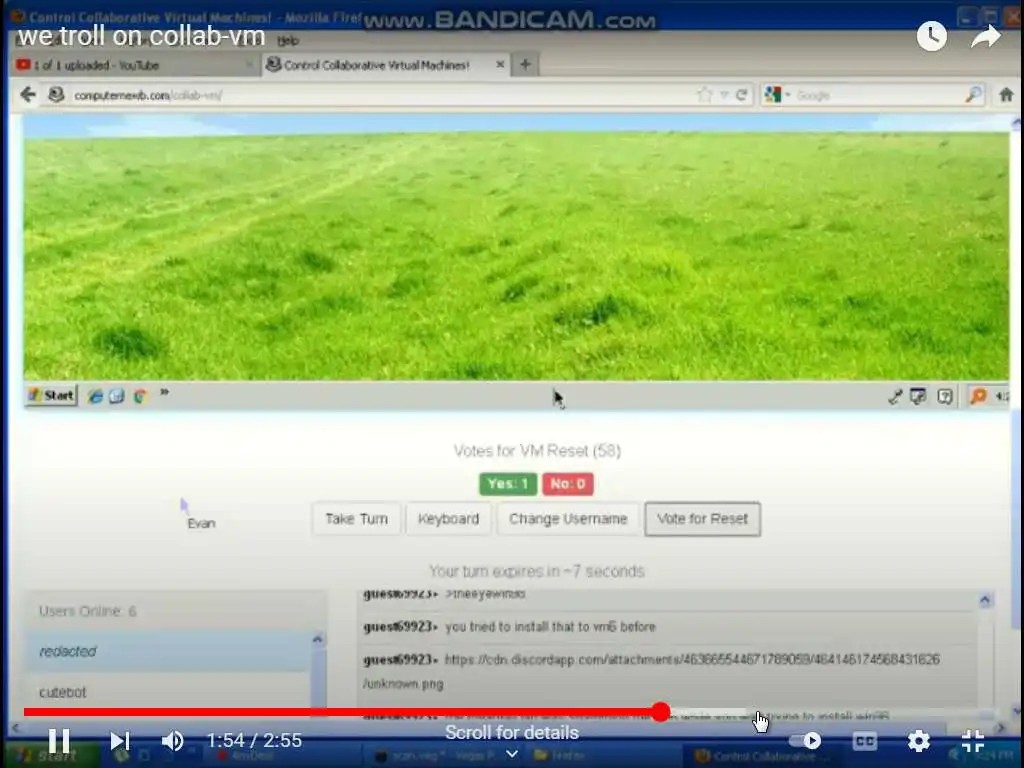The image size is (1024, 768).
Task: Seek using the red progress bar handle
Action: 661,712
